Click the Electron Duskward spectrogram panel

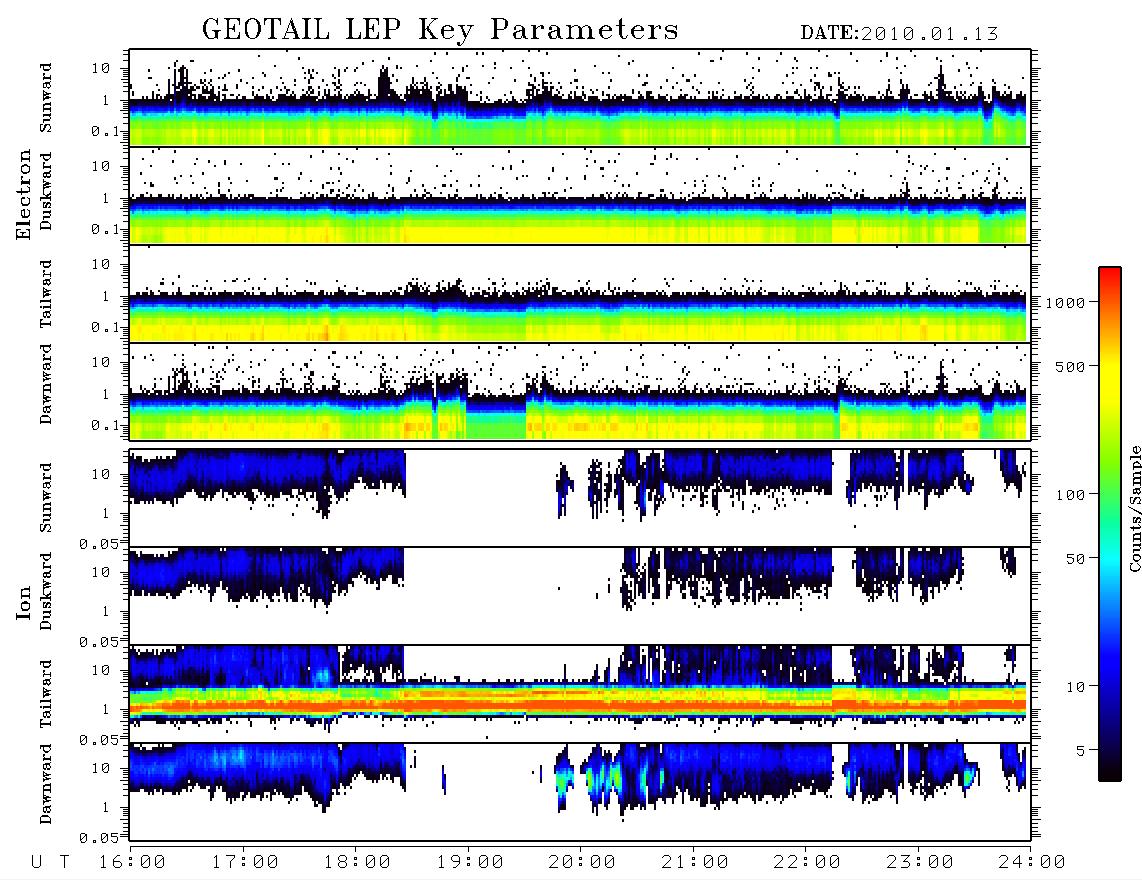[580, 195]
